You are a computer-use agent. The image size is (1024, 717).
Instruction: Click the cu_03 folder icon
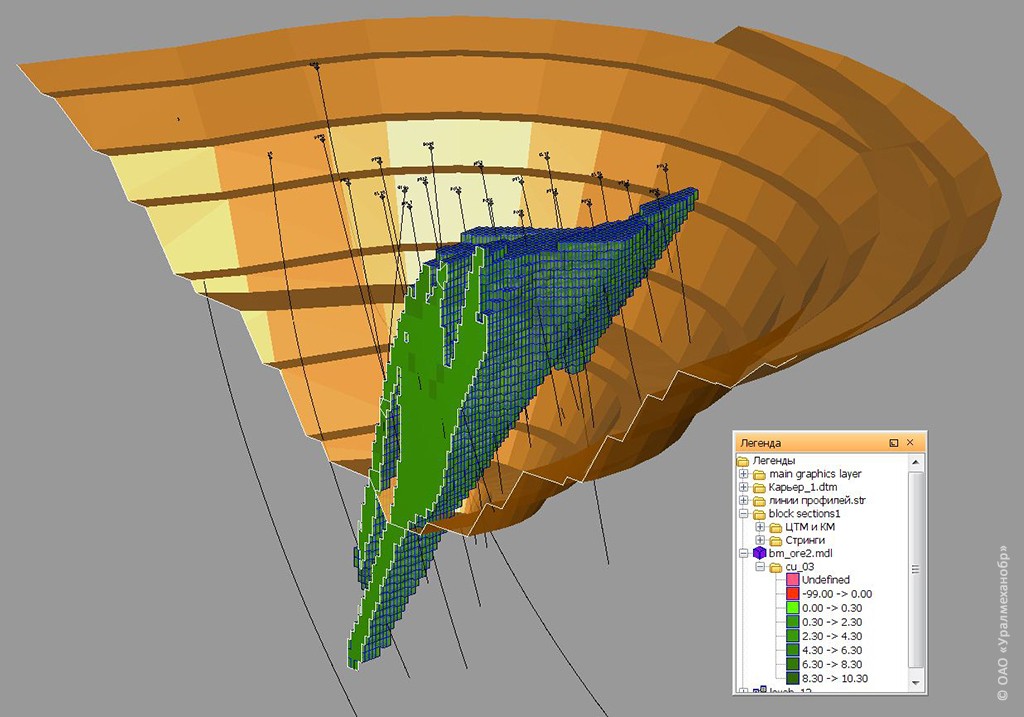[775, 567]
